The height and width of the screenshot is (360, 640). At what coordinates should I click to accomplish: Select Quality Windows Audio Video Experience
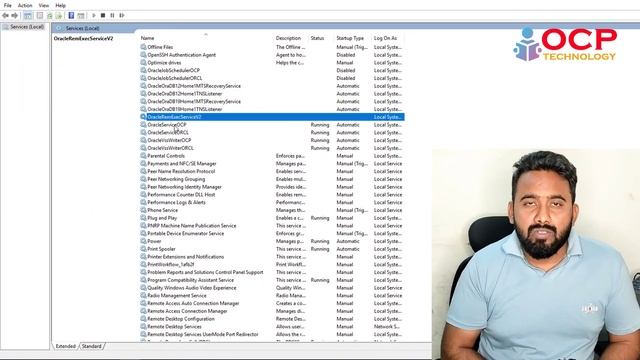coord(191,288)
